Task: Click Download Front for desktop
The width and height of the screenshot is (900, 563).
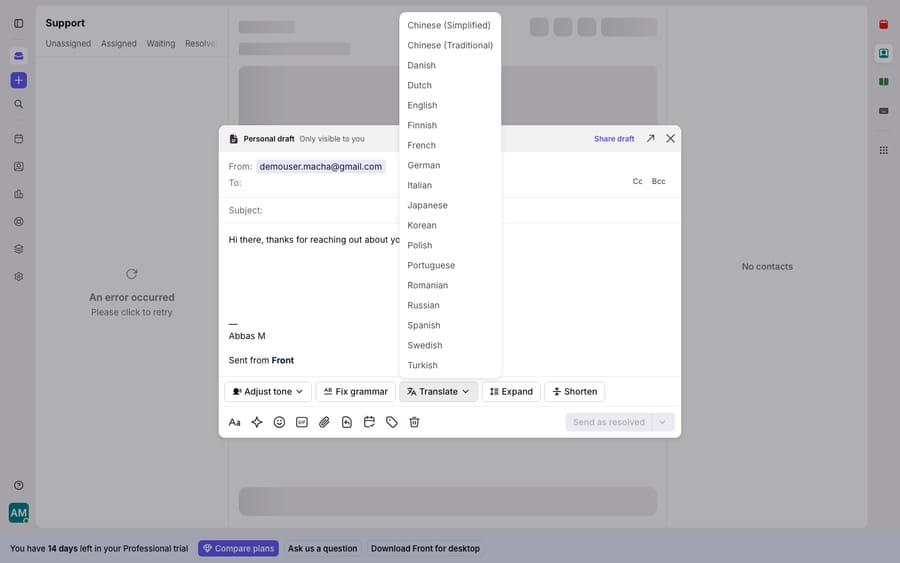Action: coord(425,549)
